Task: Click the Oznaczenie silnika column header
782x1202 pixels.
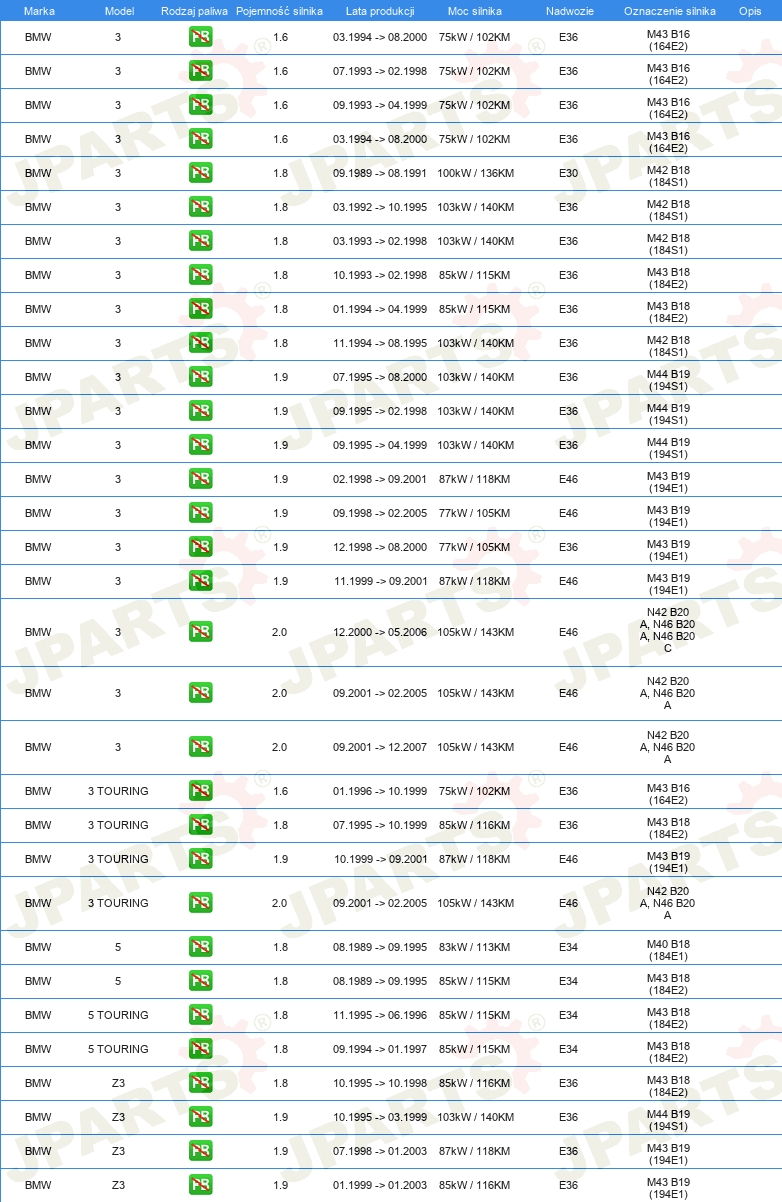Action: point(669,11)
